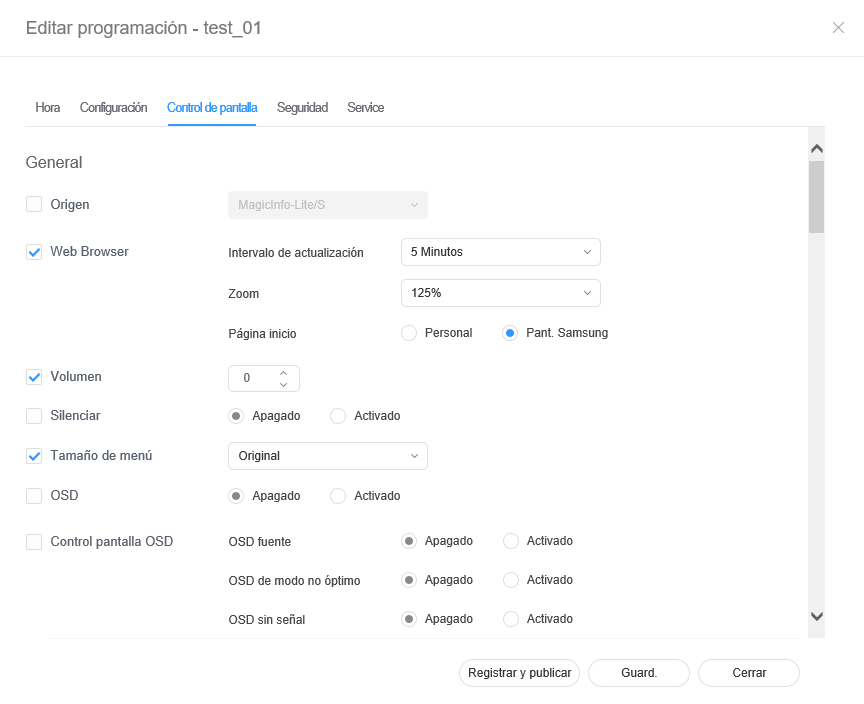Decrease Volumen value with down arrow
864x704 pixels.
[x=284, y=385]
